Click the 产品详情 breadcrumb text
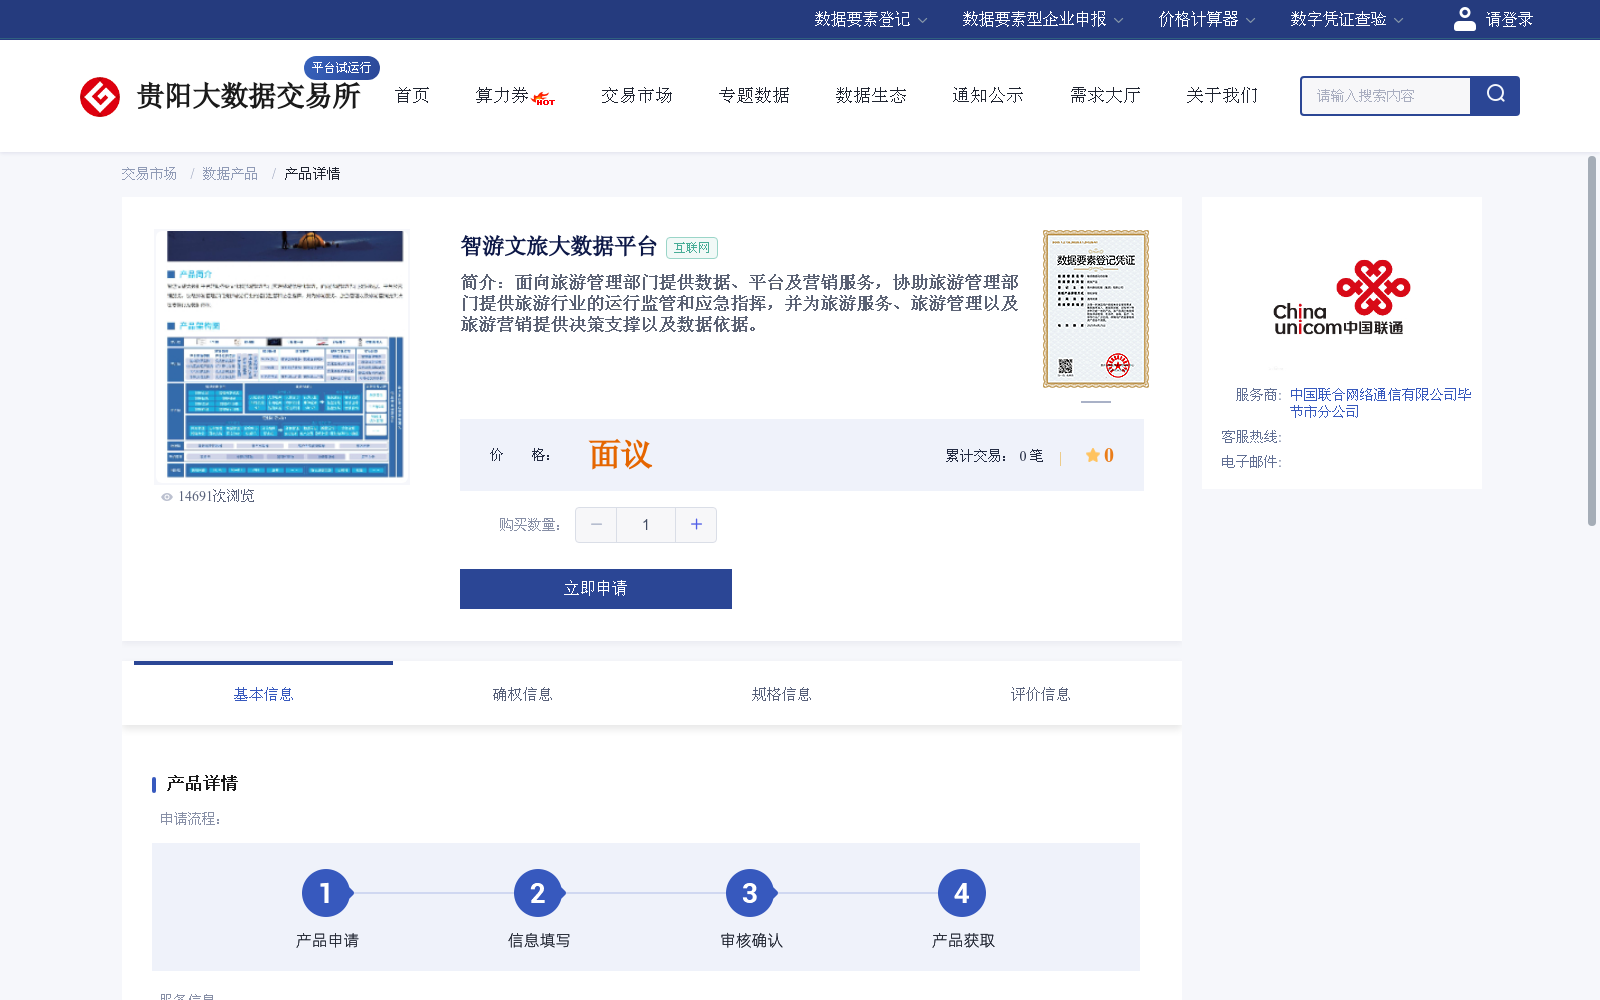This screenshot has width=1600, height=1000. tap(312, 174)
